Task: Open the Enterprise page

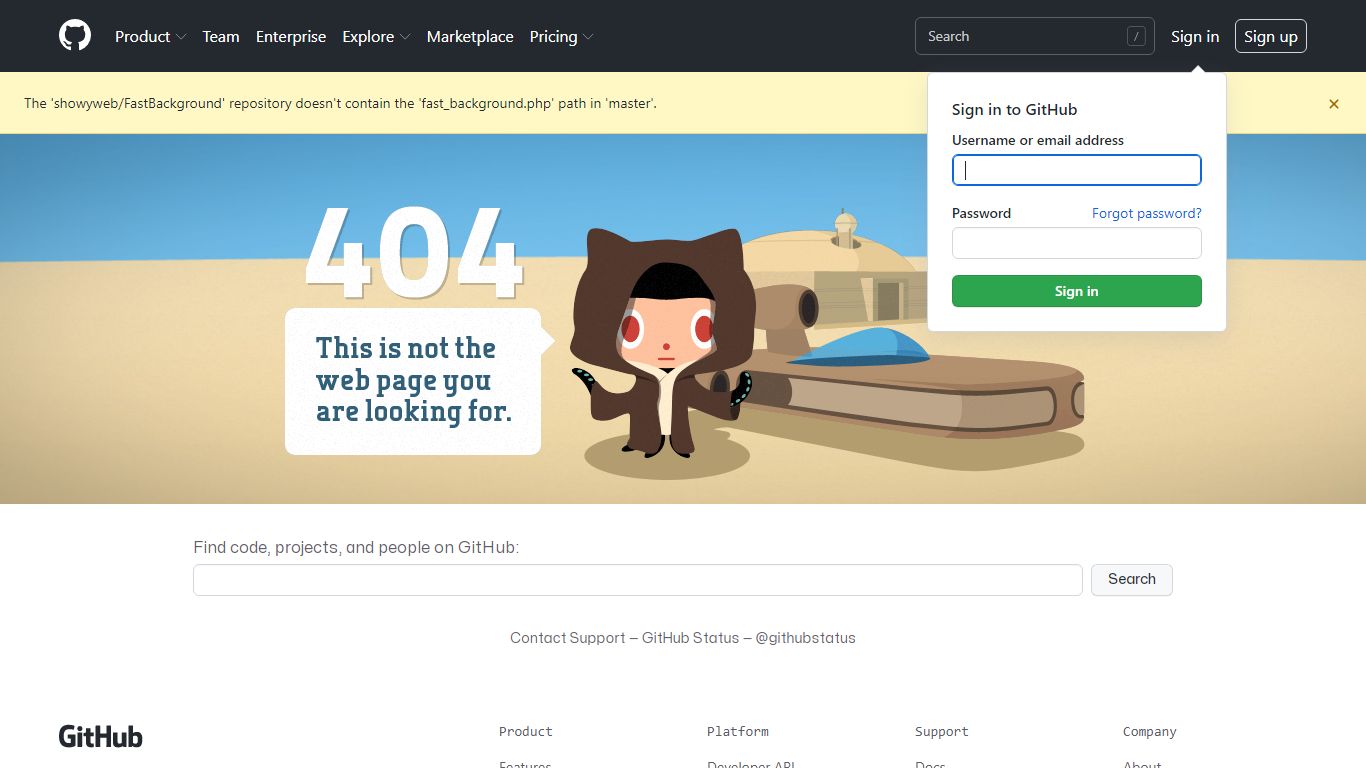Action: (x=291, y=36)
